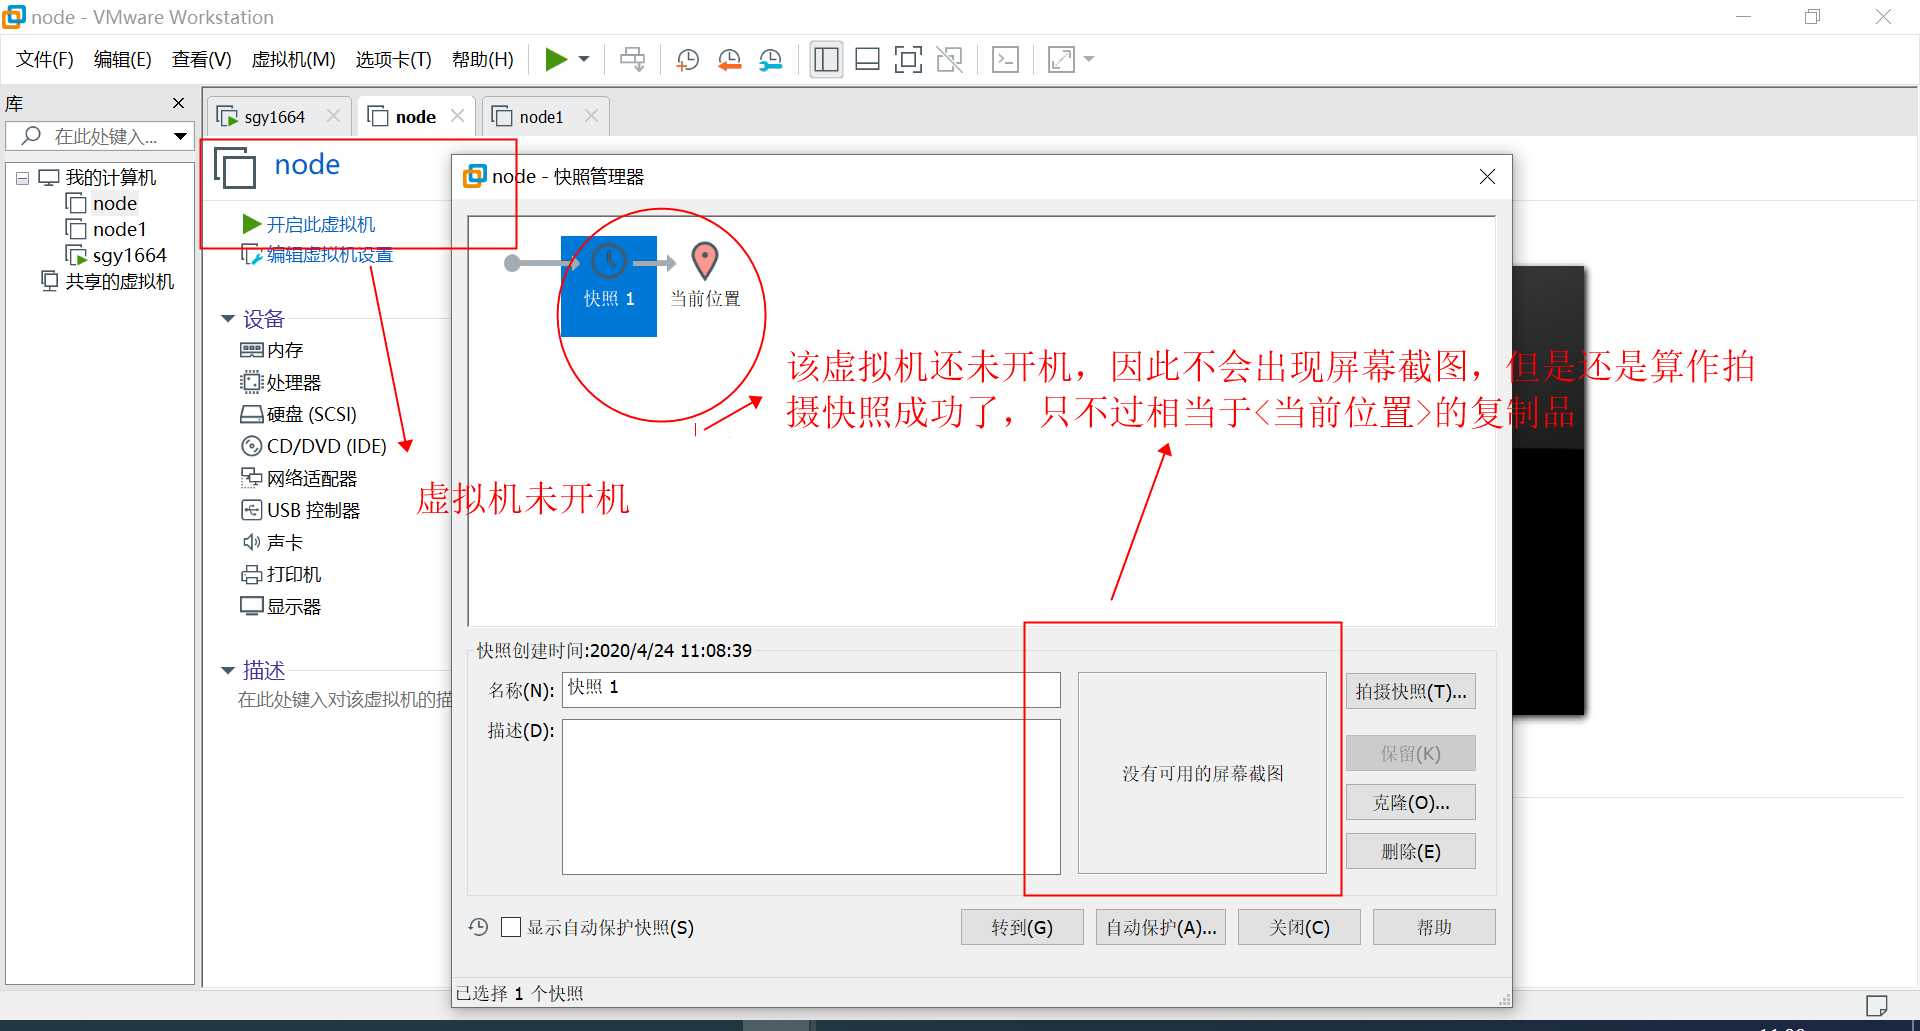Open the library search dropdown arrow
Viewport: 1920px width, 1031px height.
coord(181,136)
